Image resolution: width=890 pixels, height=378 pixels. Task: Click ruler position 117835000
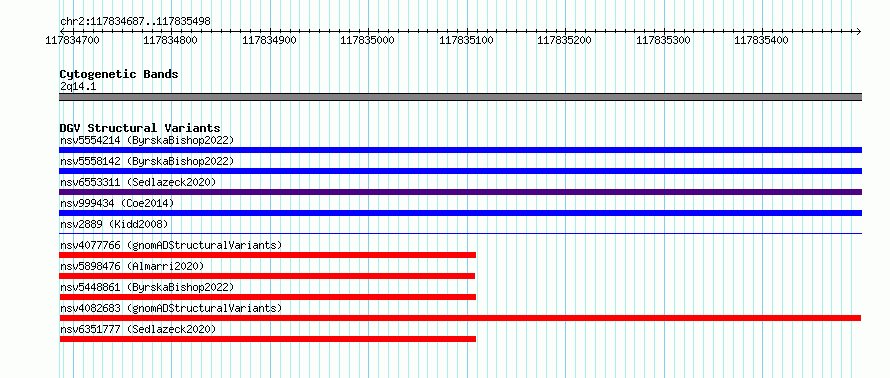[x=368, y=41]
